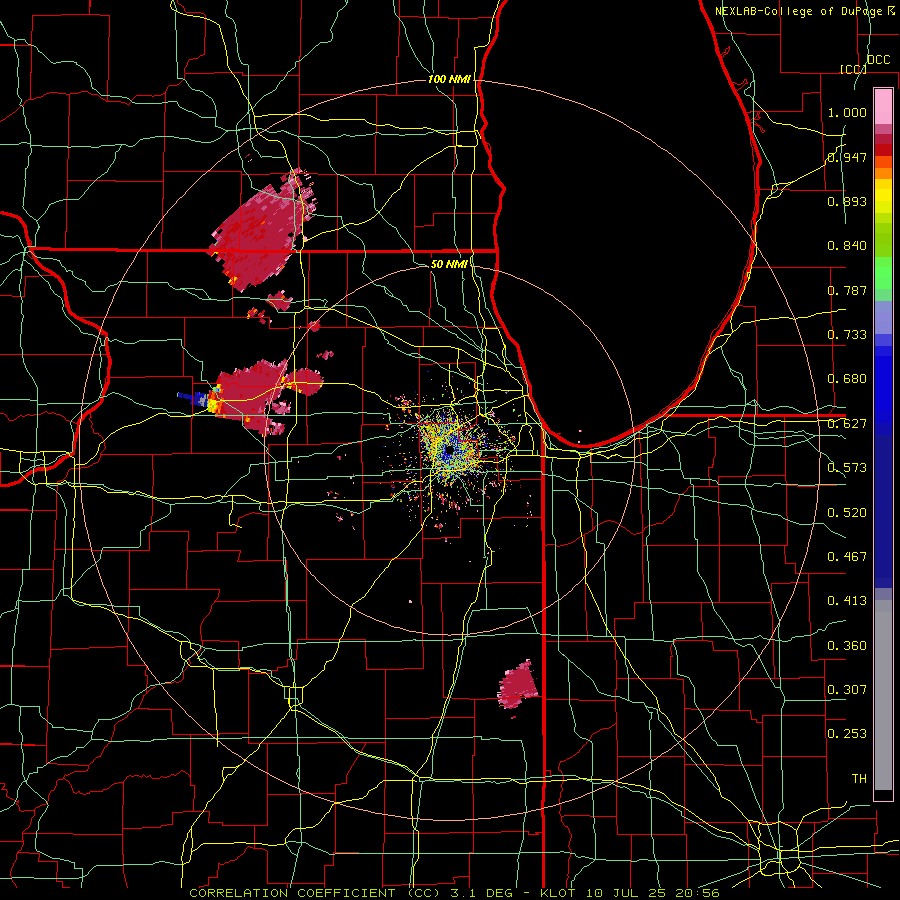Select the 0.680 legend value

point(847,379)
